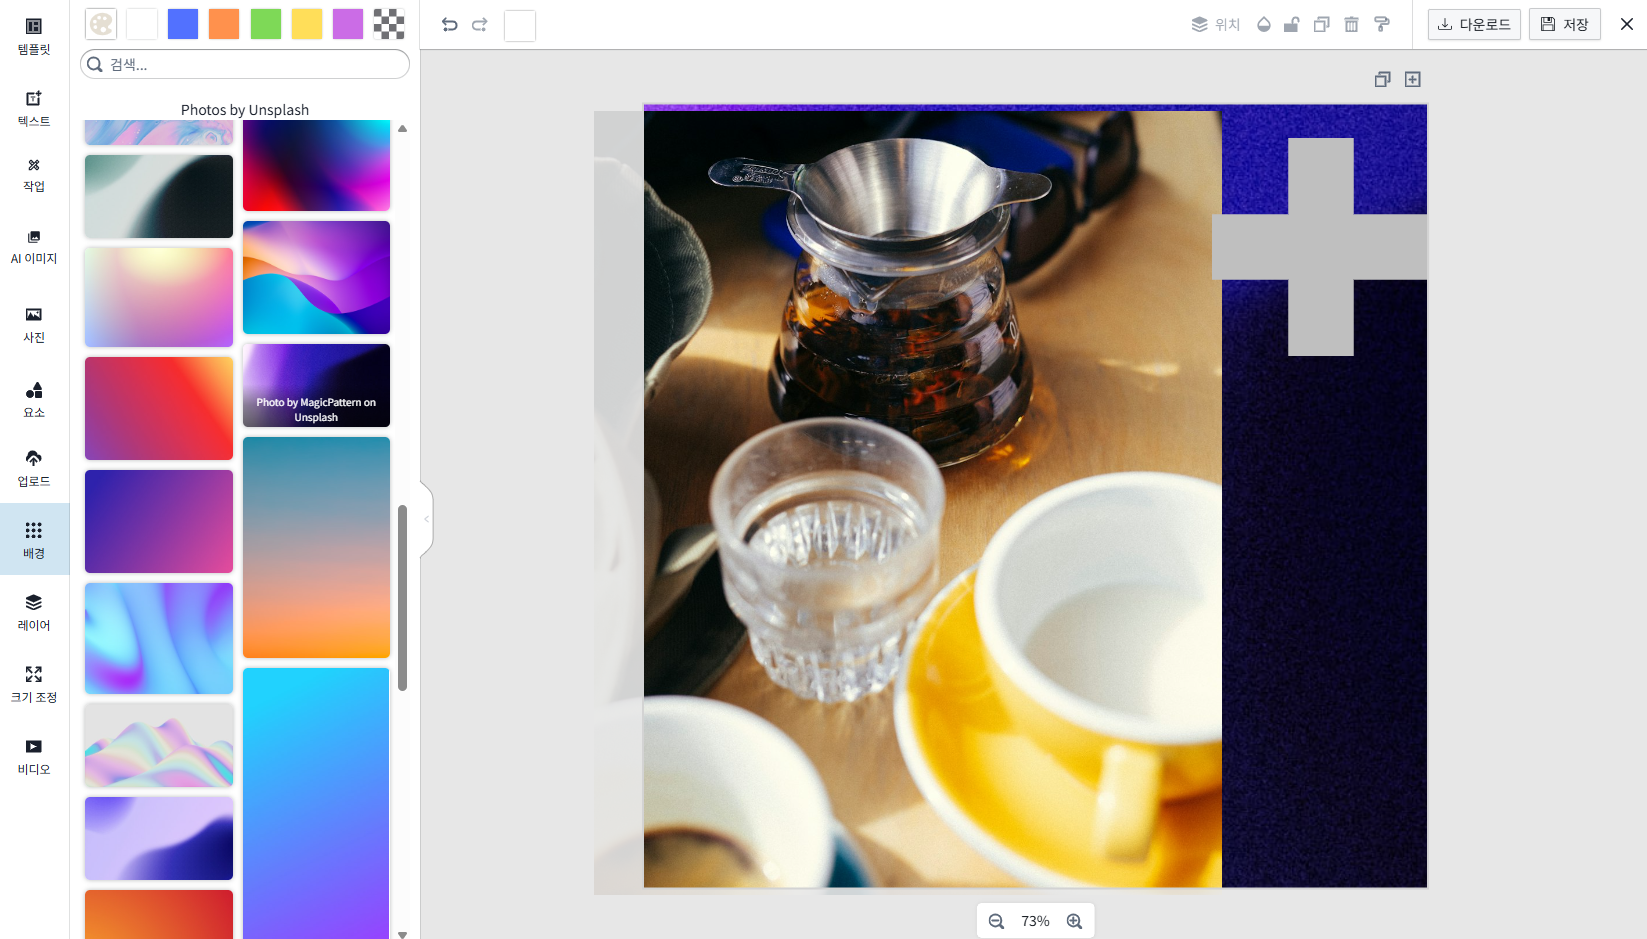Screen dimensions: 1647x939
Task: Open the custom color palette picker
Action: (101, 24)
